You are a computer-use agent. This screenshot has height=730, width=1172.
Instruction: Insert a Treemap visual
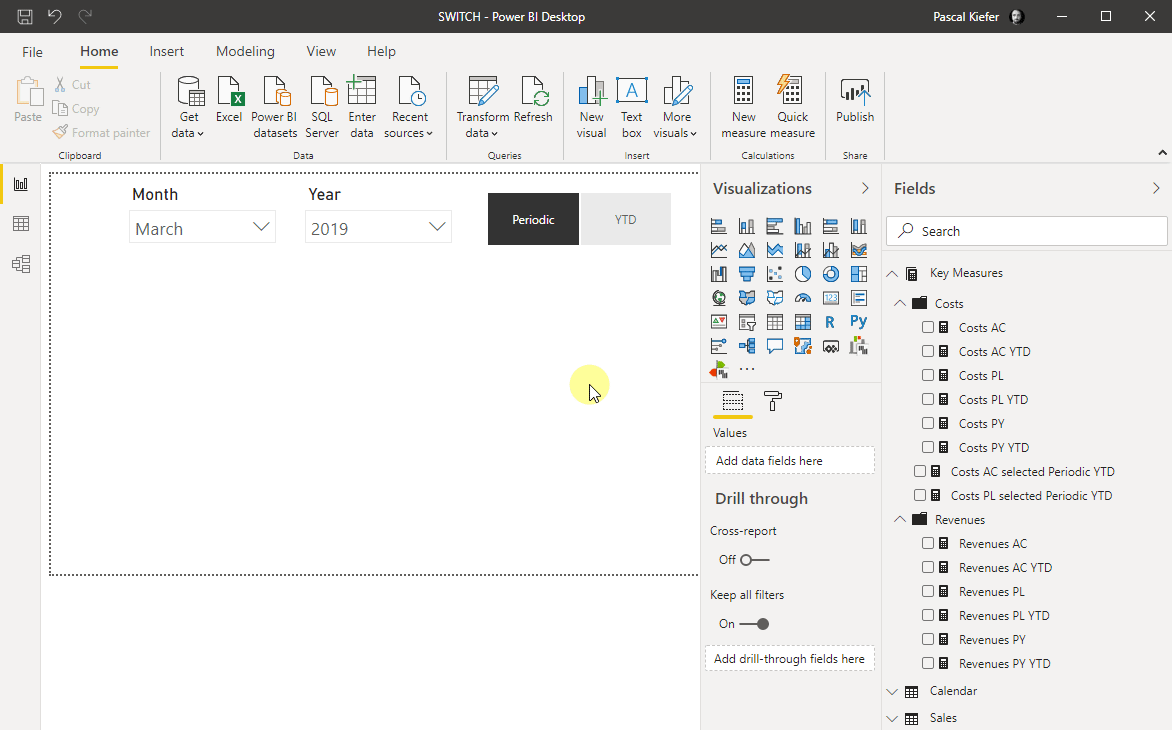(859, 274)
